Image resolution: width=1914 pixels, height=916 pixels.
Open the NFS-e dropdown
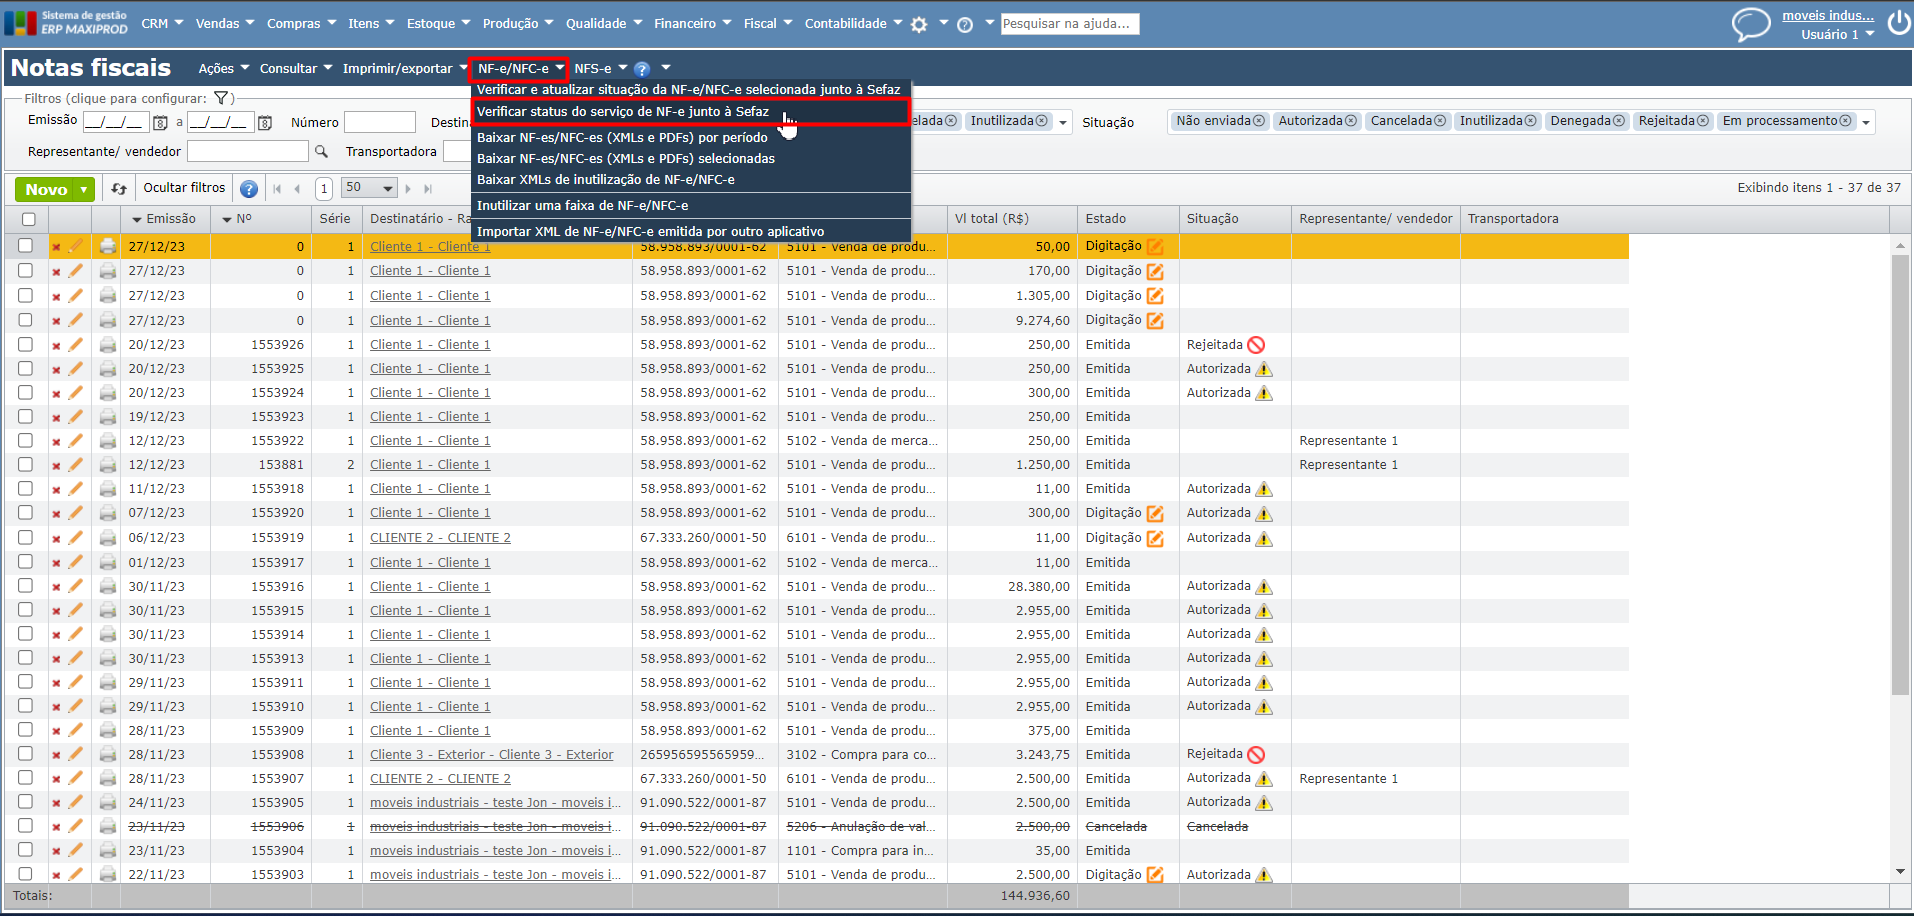tap(600, 69)
